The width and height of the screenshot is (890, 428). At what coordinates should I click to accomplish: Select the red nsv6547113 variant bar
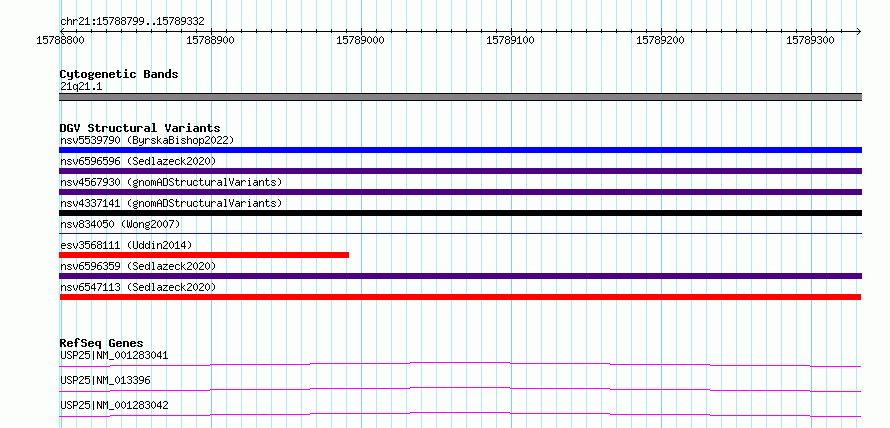(460, 297)
